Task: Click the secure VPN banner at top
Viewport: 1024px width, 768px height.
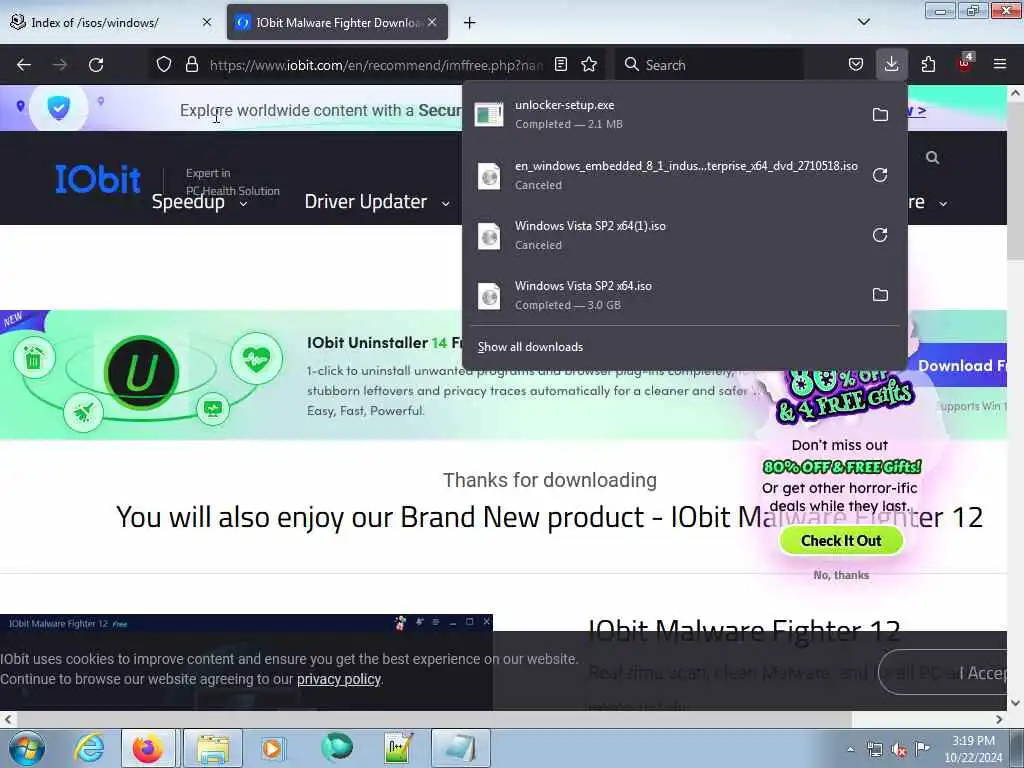Action: (320, 110)
